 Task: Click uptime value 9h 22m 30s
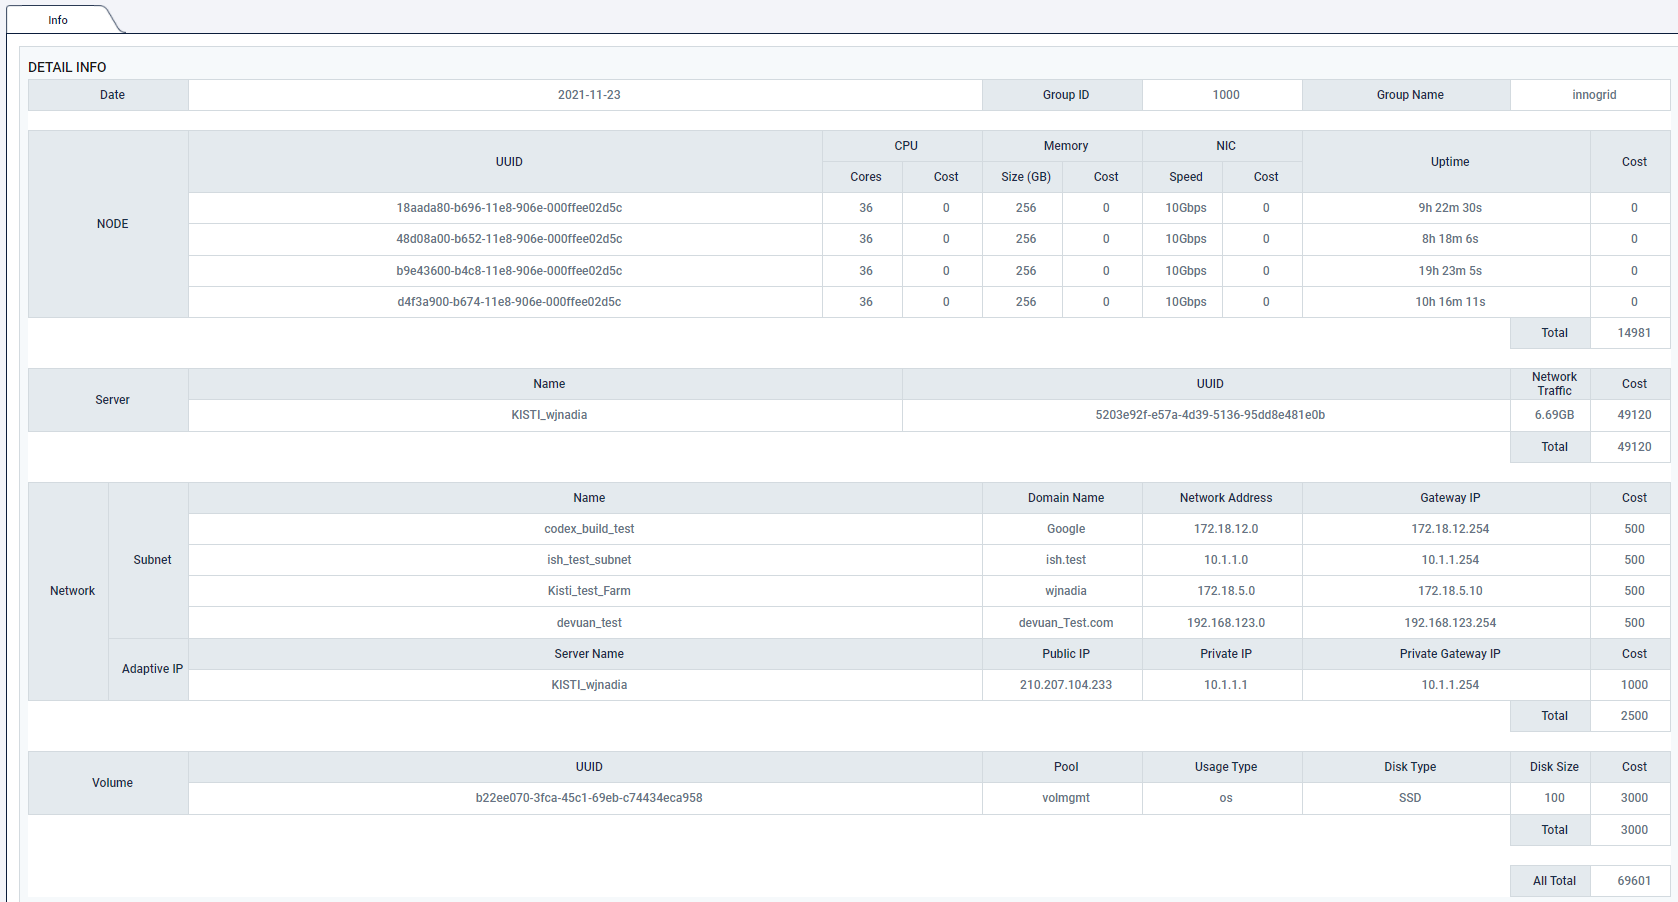(1450, 208)
